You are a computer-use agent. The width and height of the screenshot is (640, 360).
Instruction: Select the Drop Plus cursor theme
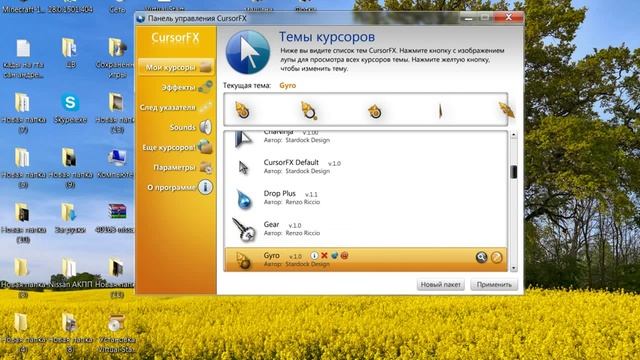pyautogui.click(x=366, y=198)
